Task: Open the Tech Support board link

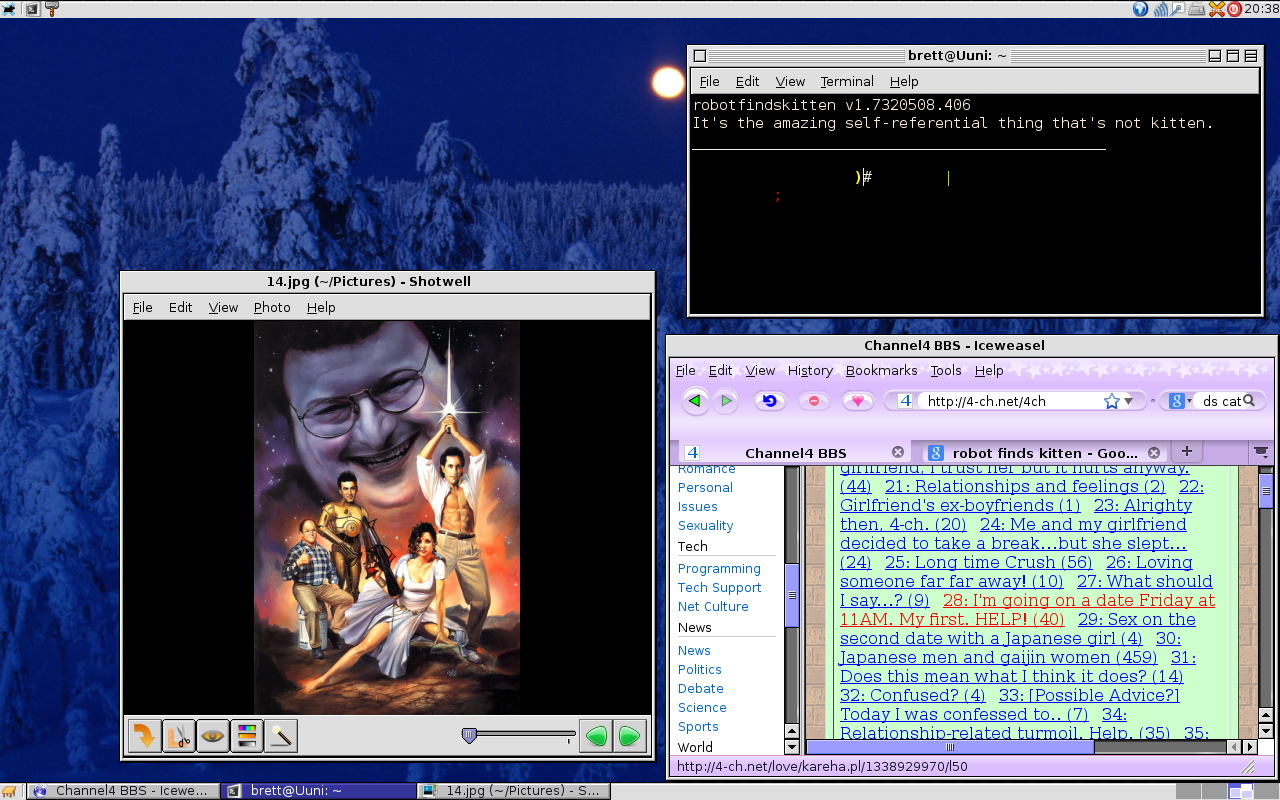Action: 719,587
